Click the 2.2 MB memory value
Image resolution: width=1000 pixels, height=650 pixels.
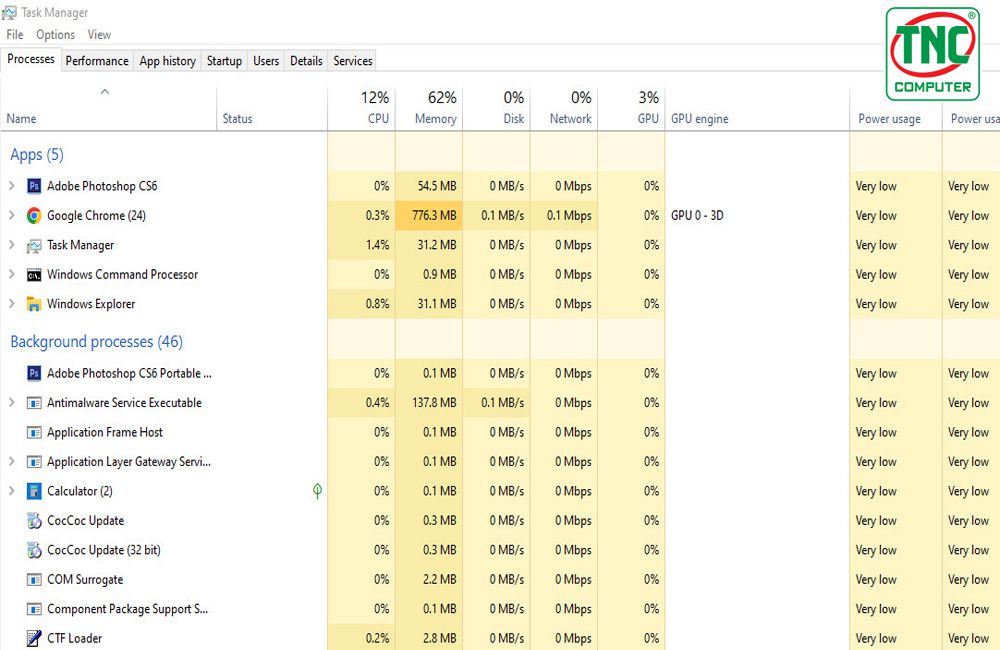point(439,580)
